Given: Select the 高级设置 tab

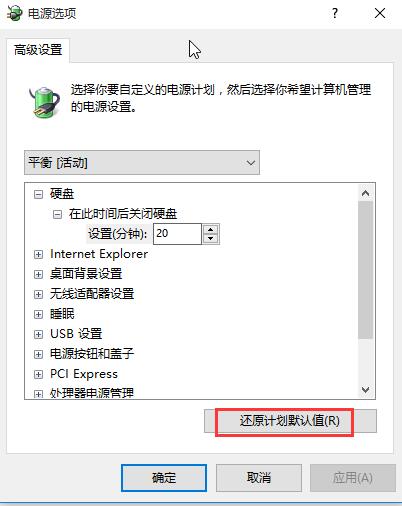Looking at the screenshot, I should coord(38,50).
